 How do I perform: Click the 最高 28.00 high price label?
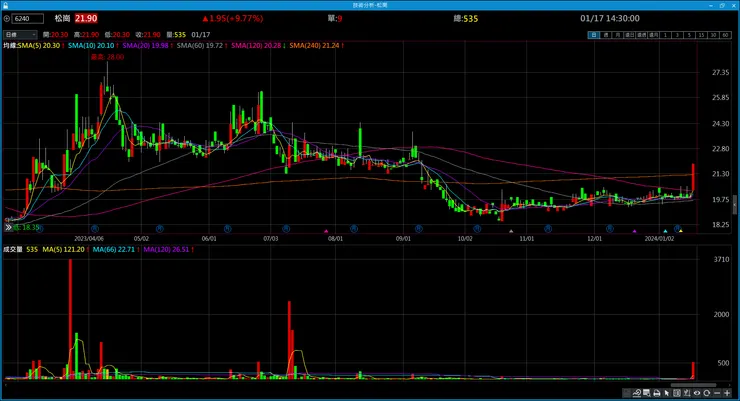click(x=108, y=57)
